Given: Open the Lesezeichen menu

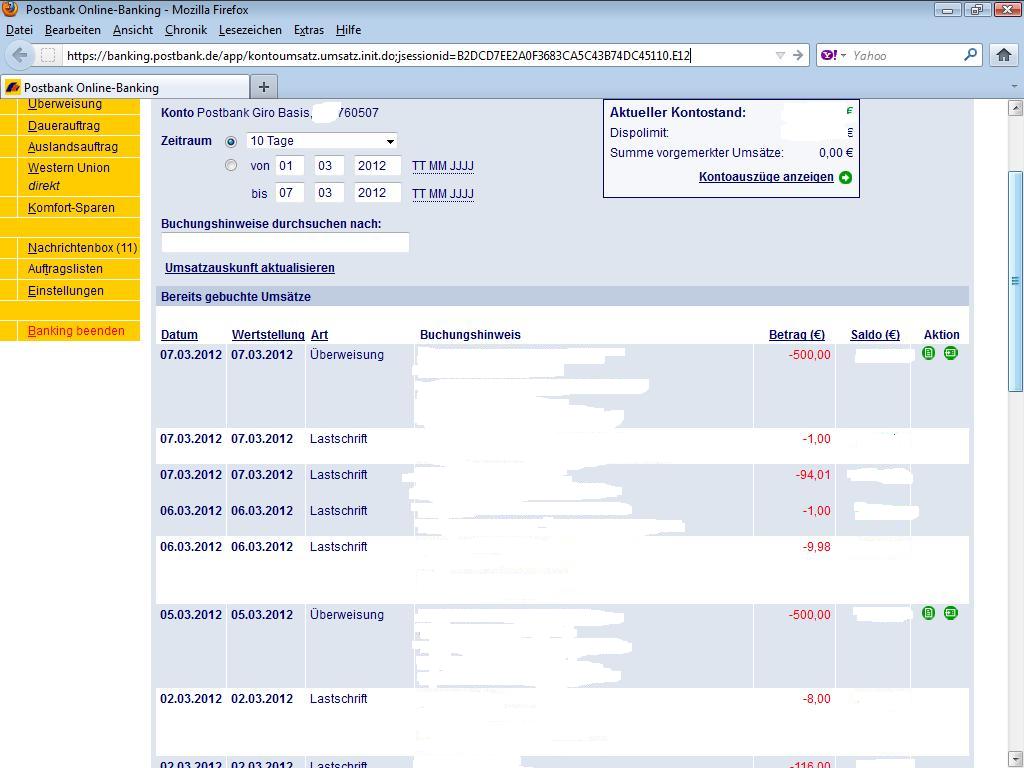Looking at the screenshot, I should [x=250, y=30].
